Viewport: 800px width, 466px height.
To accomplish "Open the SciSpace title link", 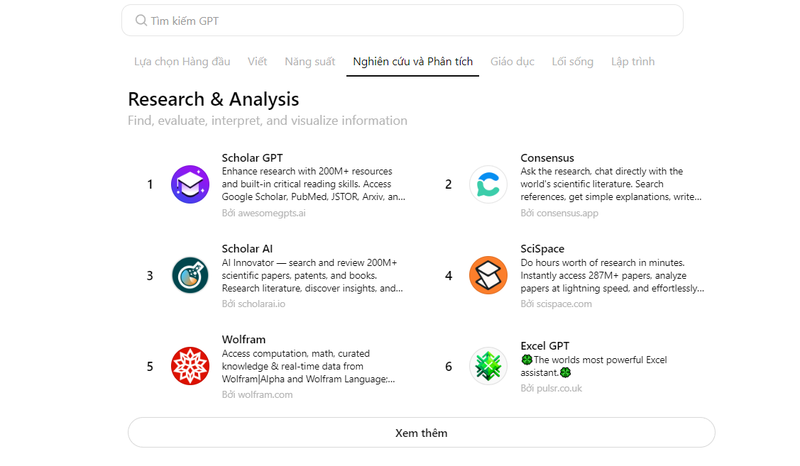I will [542, 249].
